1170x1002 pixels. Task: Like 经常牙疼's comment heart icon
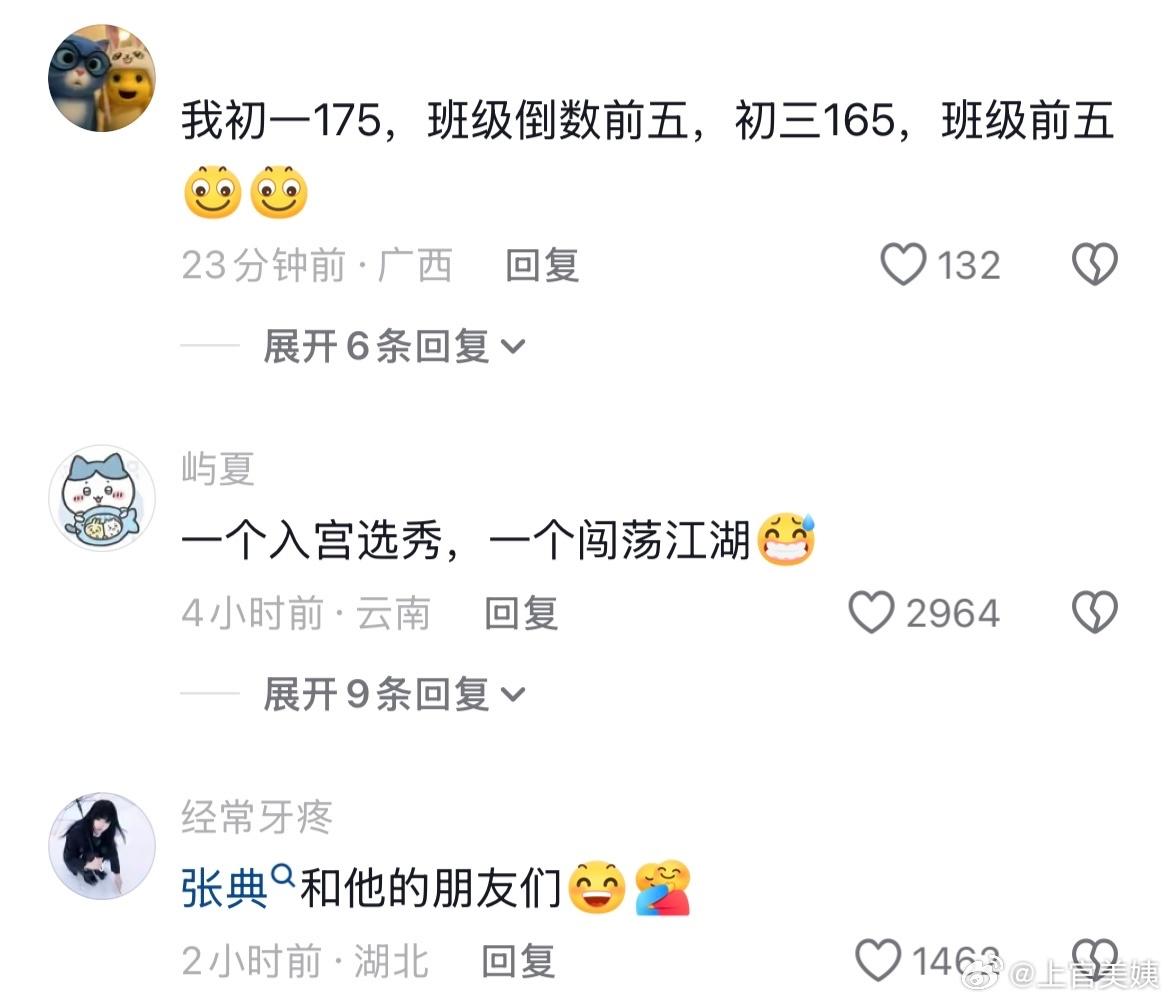coord(878,960)
